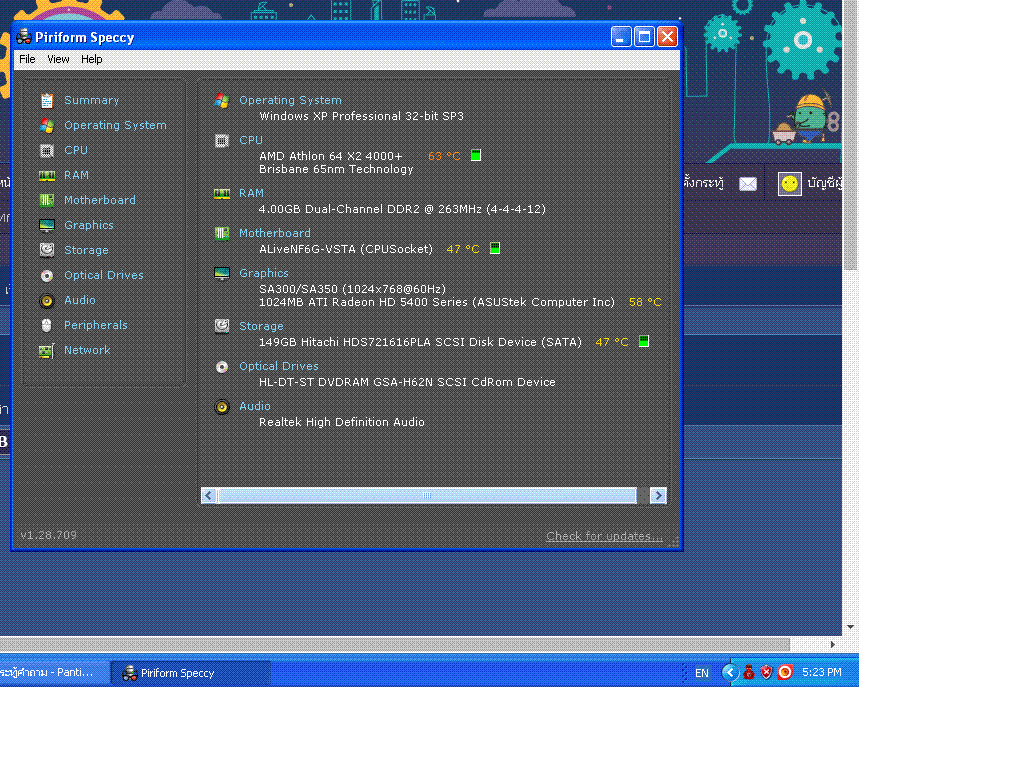Open the View menu
The height and width of the screenshot is (768, 1024).
click(x=58, y=59)
